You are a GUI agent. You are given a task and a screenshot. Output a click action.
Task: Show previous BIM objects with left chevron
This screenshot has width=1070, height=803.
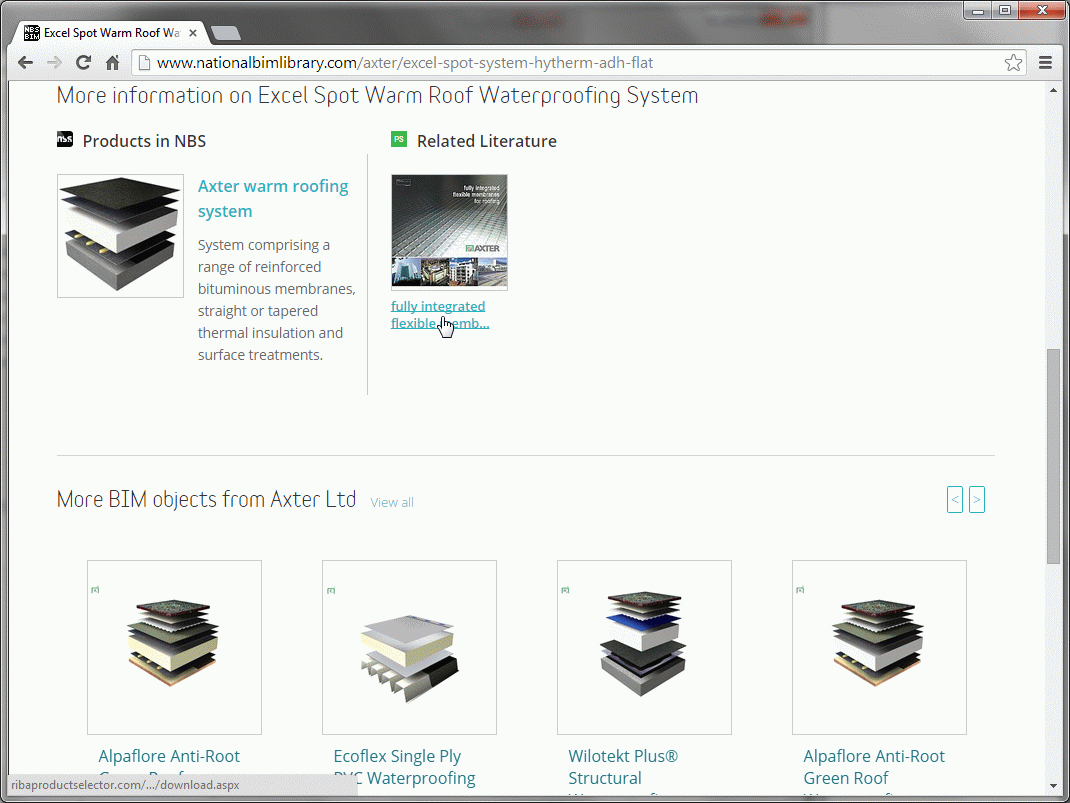pyautogui.click(x=955, y=499)
